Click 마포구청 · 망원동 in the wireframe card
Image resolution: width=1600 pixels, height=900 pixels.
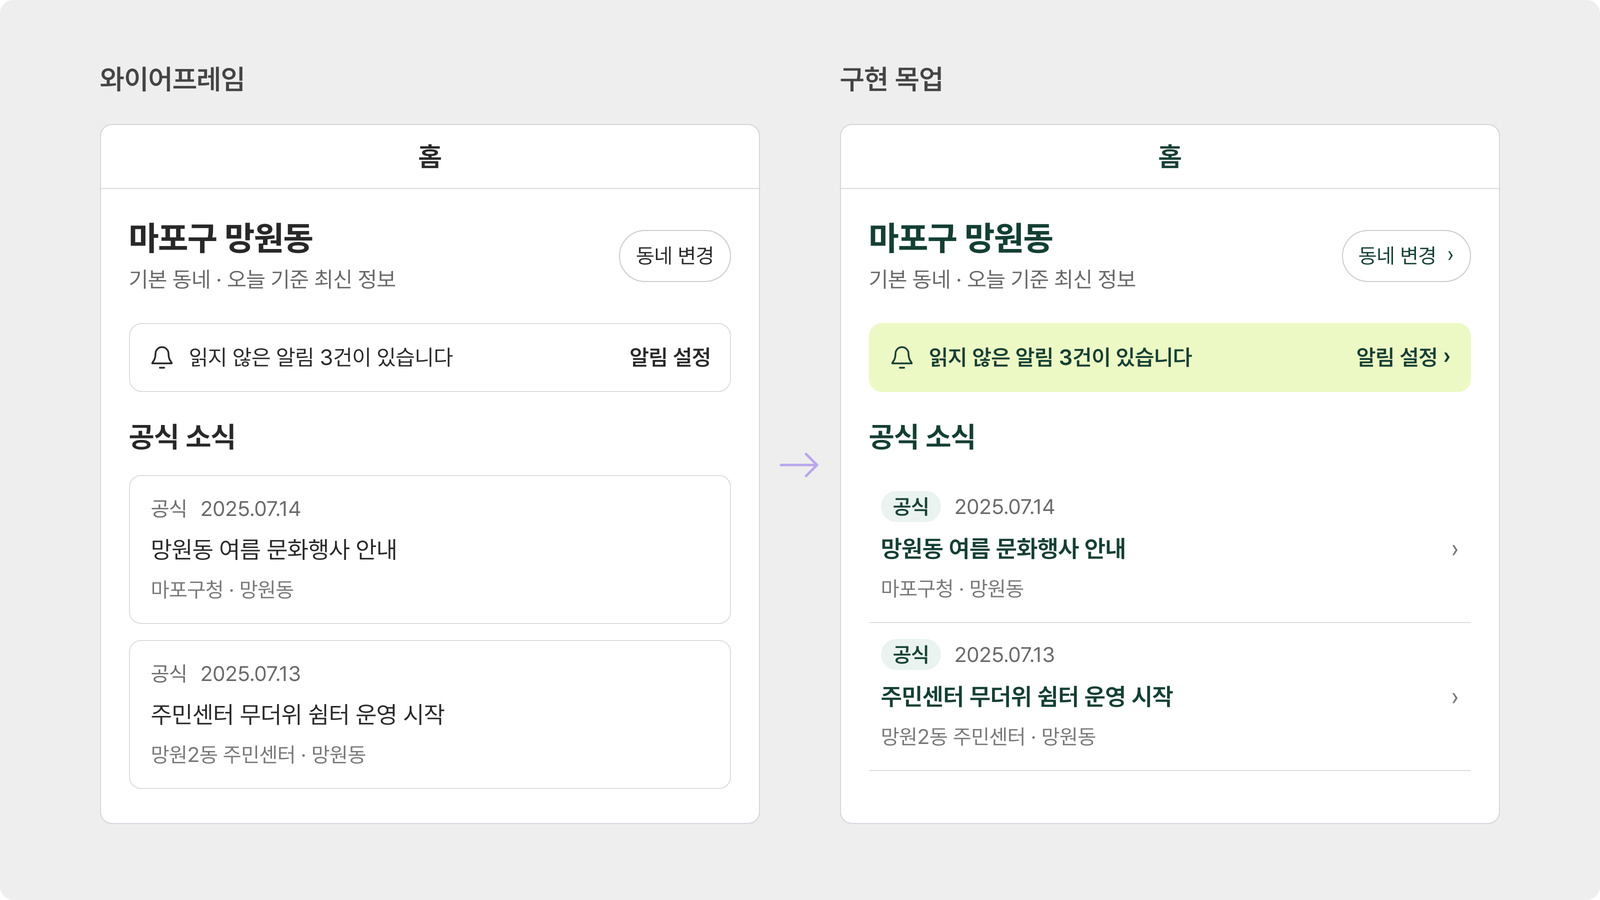pos(222,590)
